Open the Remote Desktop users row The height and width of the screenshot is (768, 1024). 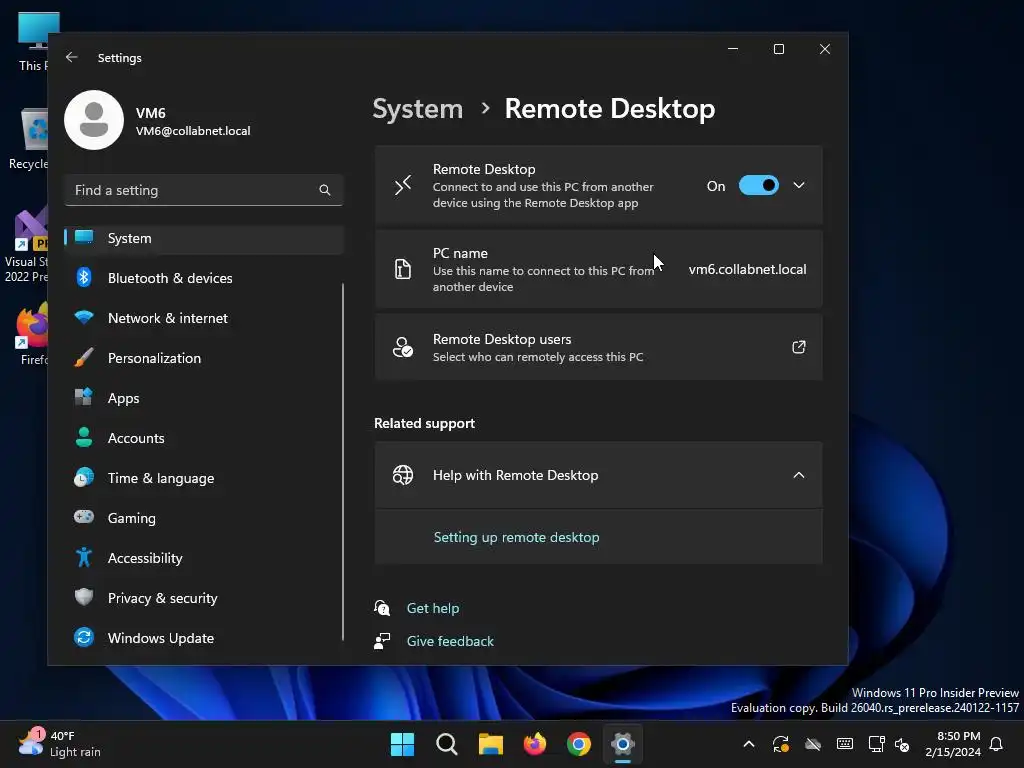(x=598, y=347)
